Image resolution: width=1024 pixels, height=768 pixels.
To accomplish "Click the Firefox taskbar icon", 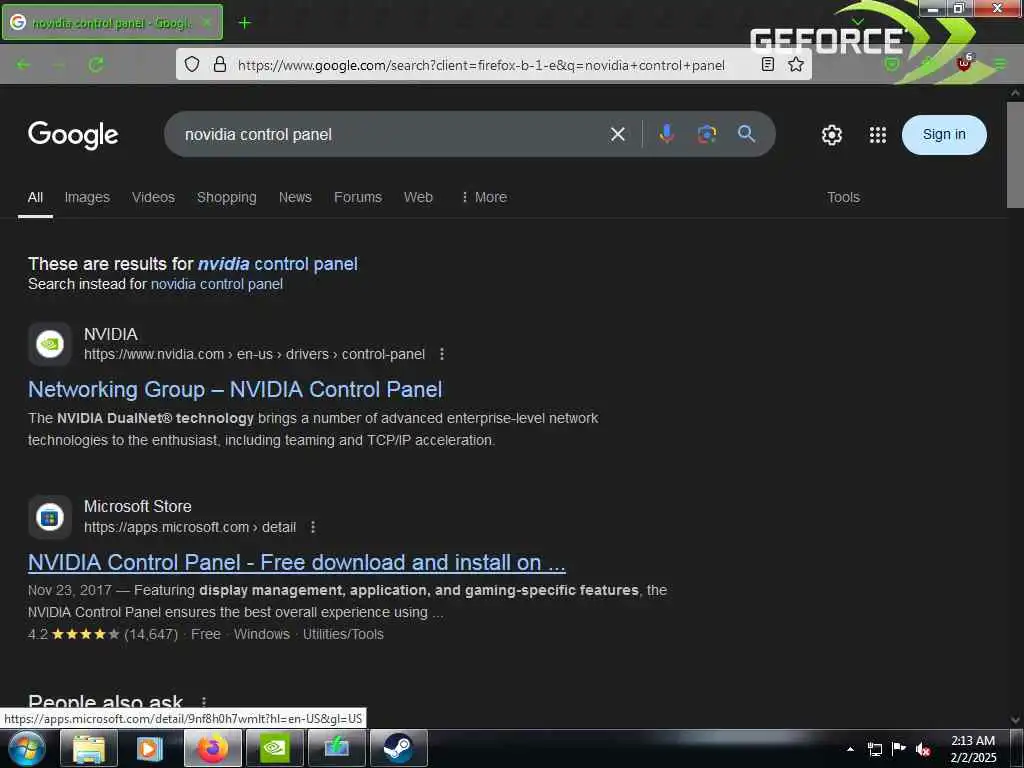I will [x=212, y=748].
